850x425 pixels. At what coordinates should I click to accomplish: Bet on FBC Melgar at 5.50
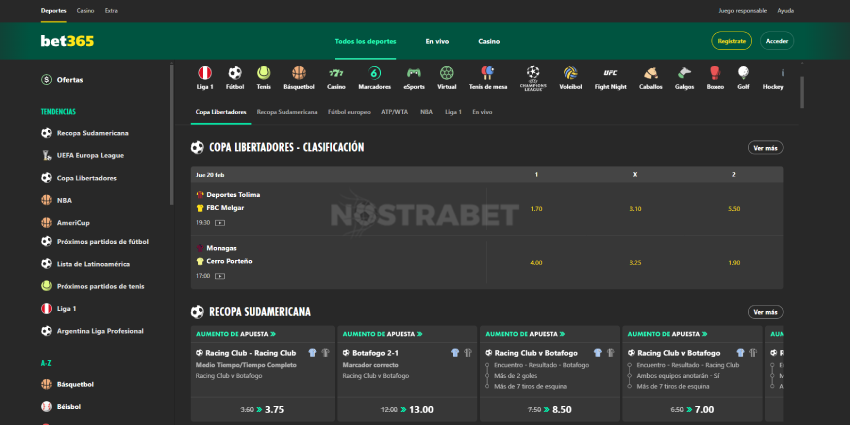tap(734, 209)
